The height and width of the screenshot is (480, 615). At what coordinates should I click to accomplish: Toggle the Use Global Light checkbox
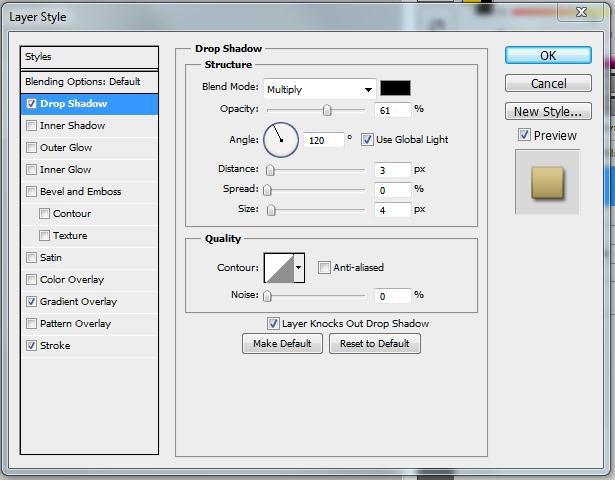coord(367,140)
